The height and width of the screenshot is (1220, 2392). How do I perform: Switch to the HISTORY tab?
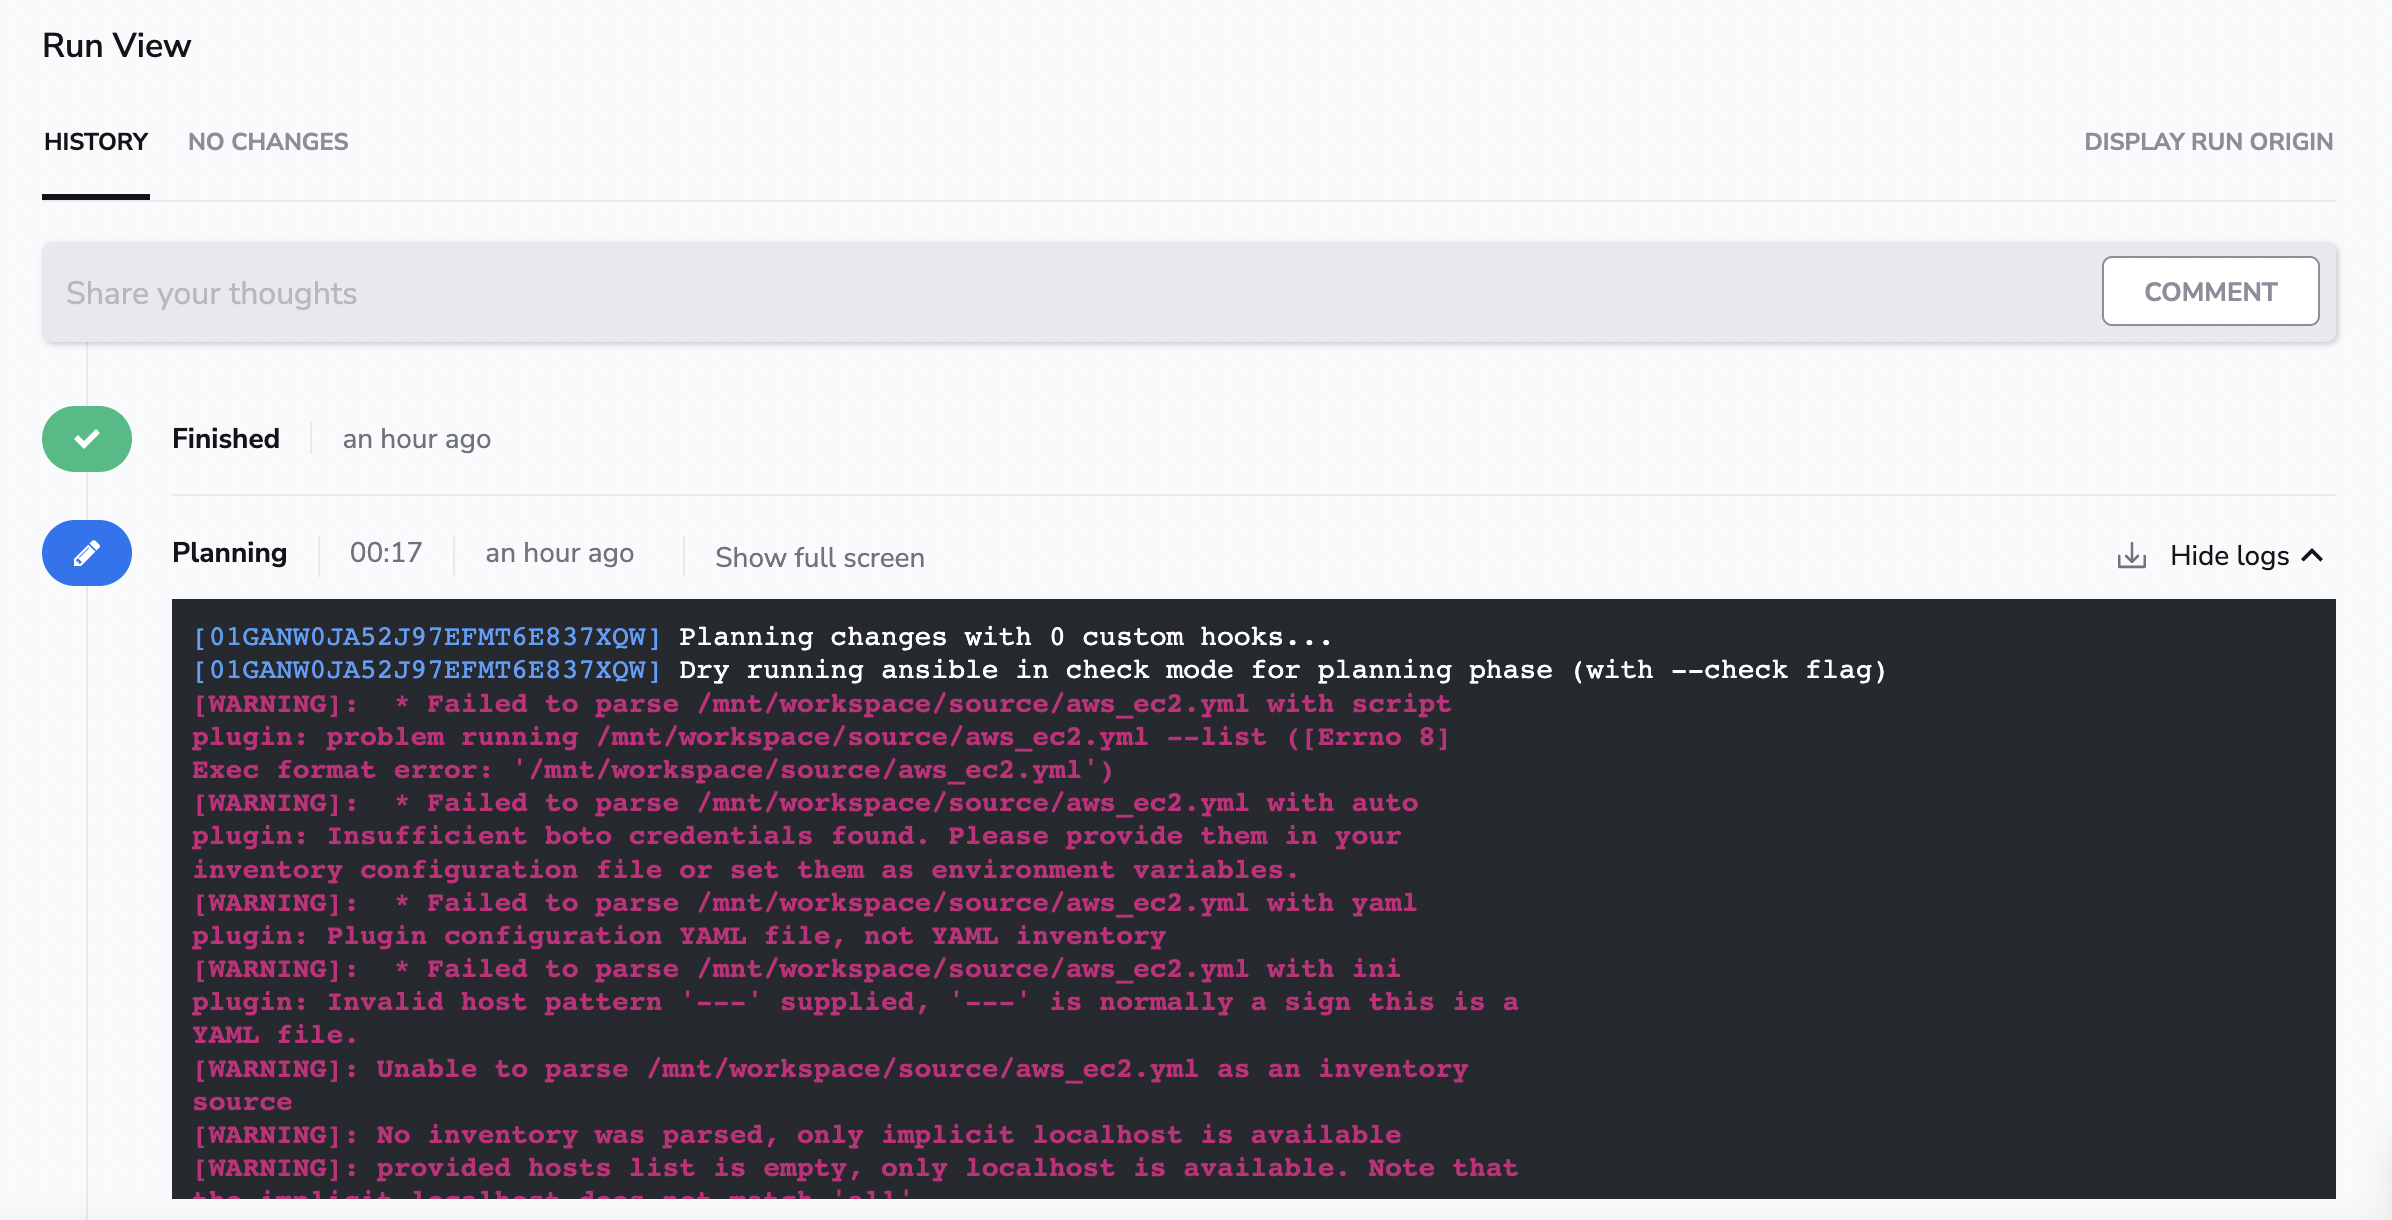point(95,141)
